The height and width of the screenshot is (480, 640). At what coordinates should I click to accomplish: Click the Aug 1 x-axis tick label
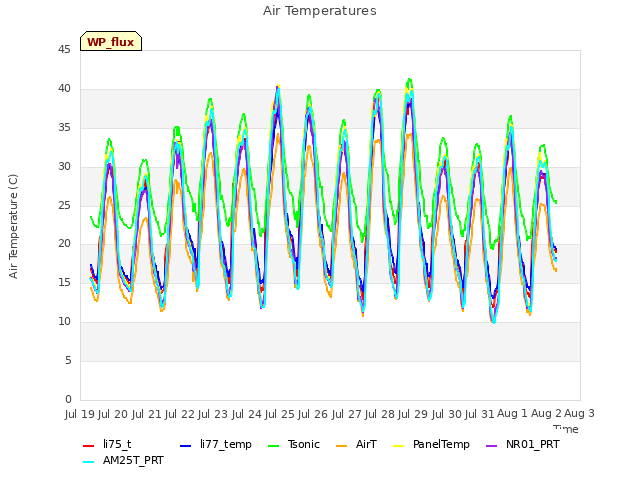[x=512, y=413]
